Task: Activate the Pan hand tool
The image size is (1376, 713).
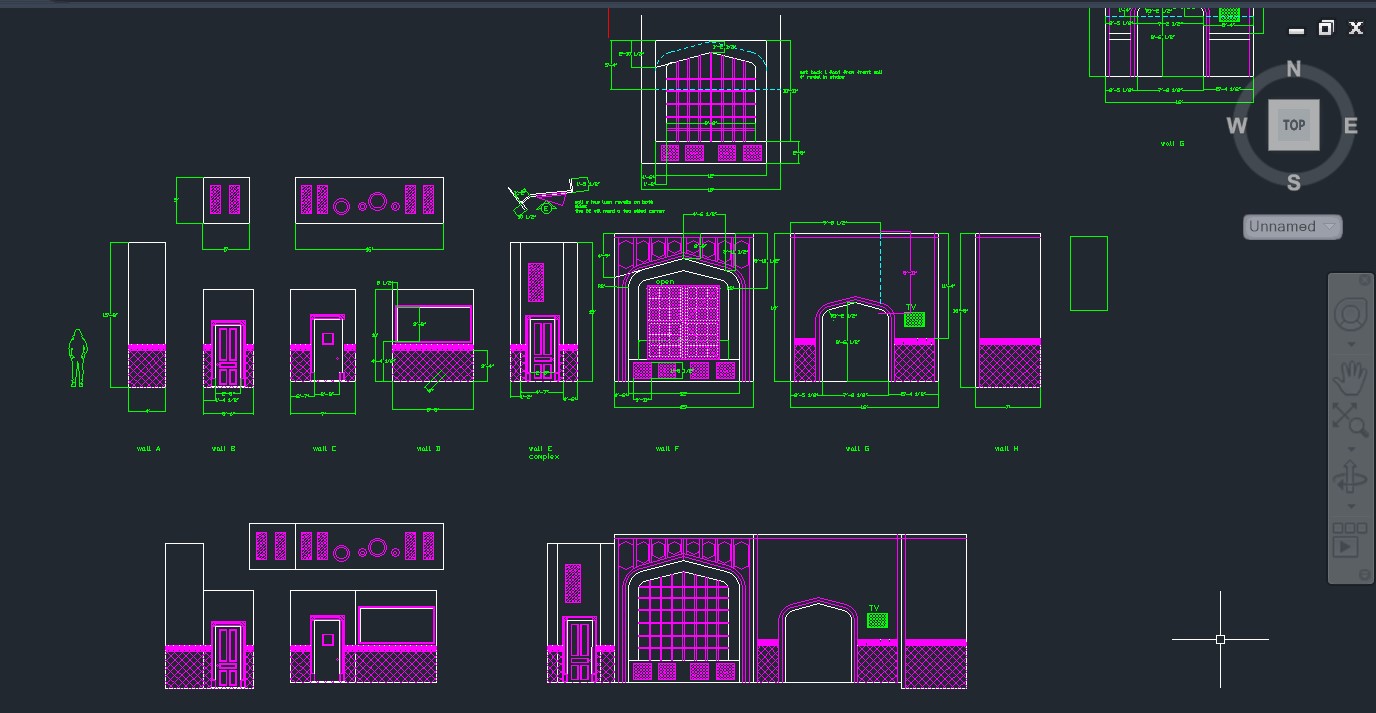Action: pyautogui.click(x=1349, y=379)
